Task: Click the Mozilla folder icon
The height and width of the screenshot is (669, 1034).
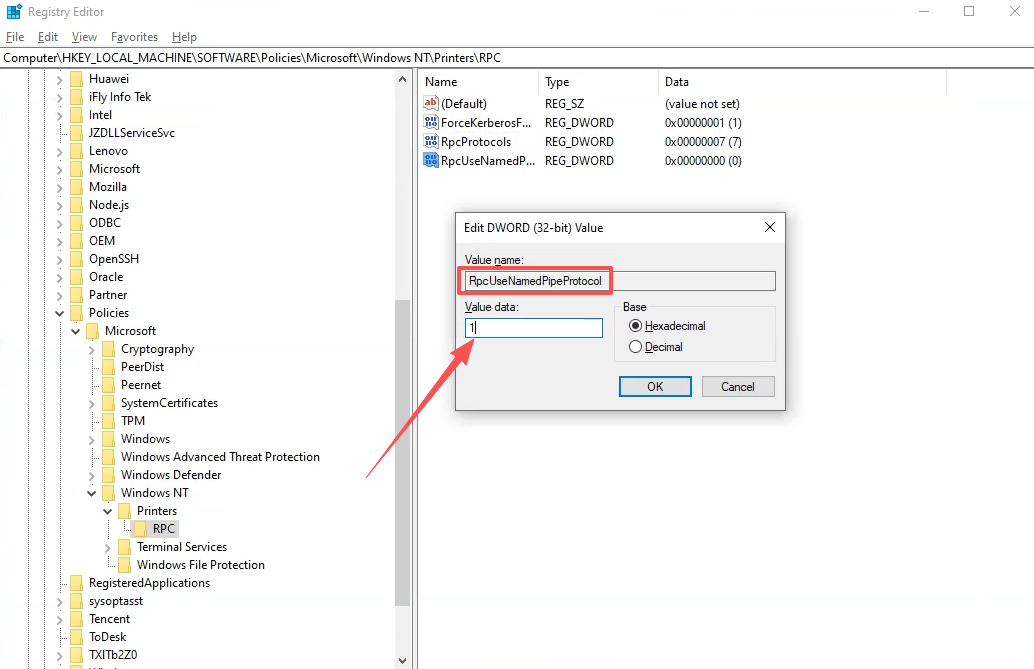Action: 76,187
